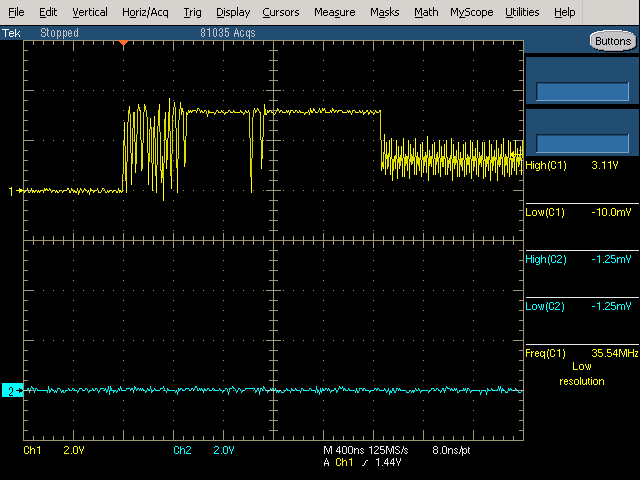Click the 81035 Acqs counter
Image resolution: width=640 pixels, height=480 pixels.
click(228, 33)
